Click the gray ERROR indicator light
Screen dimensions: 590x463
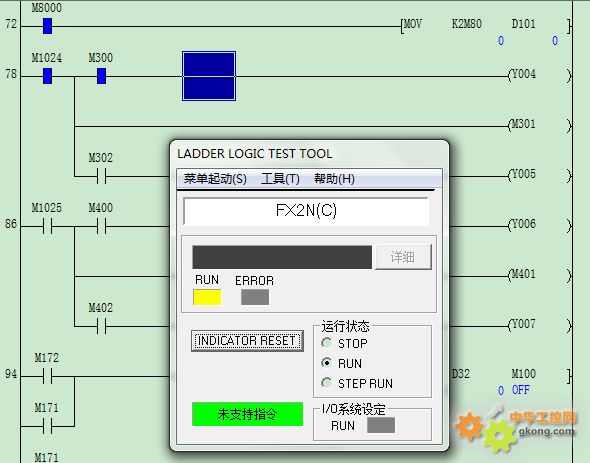[x=255, y=297]
